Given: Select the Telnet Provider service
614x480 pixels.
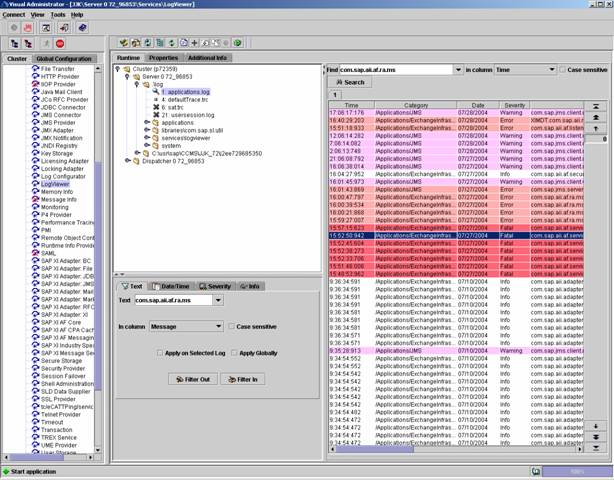Looking at the screenshot, I should pos(61,415).
